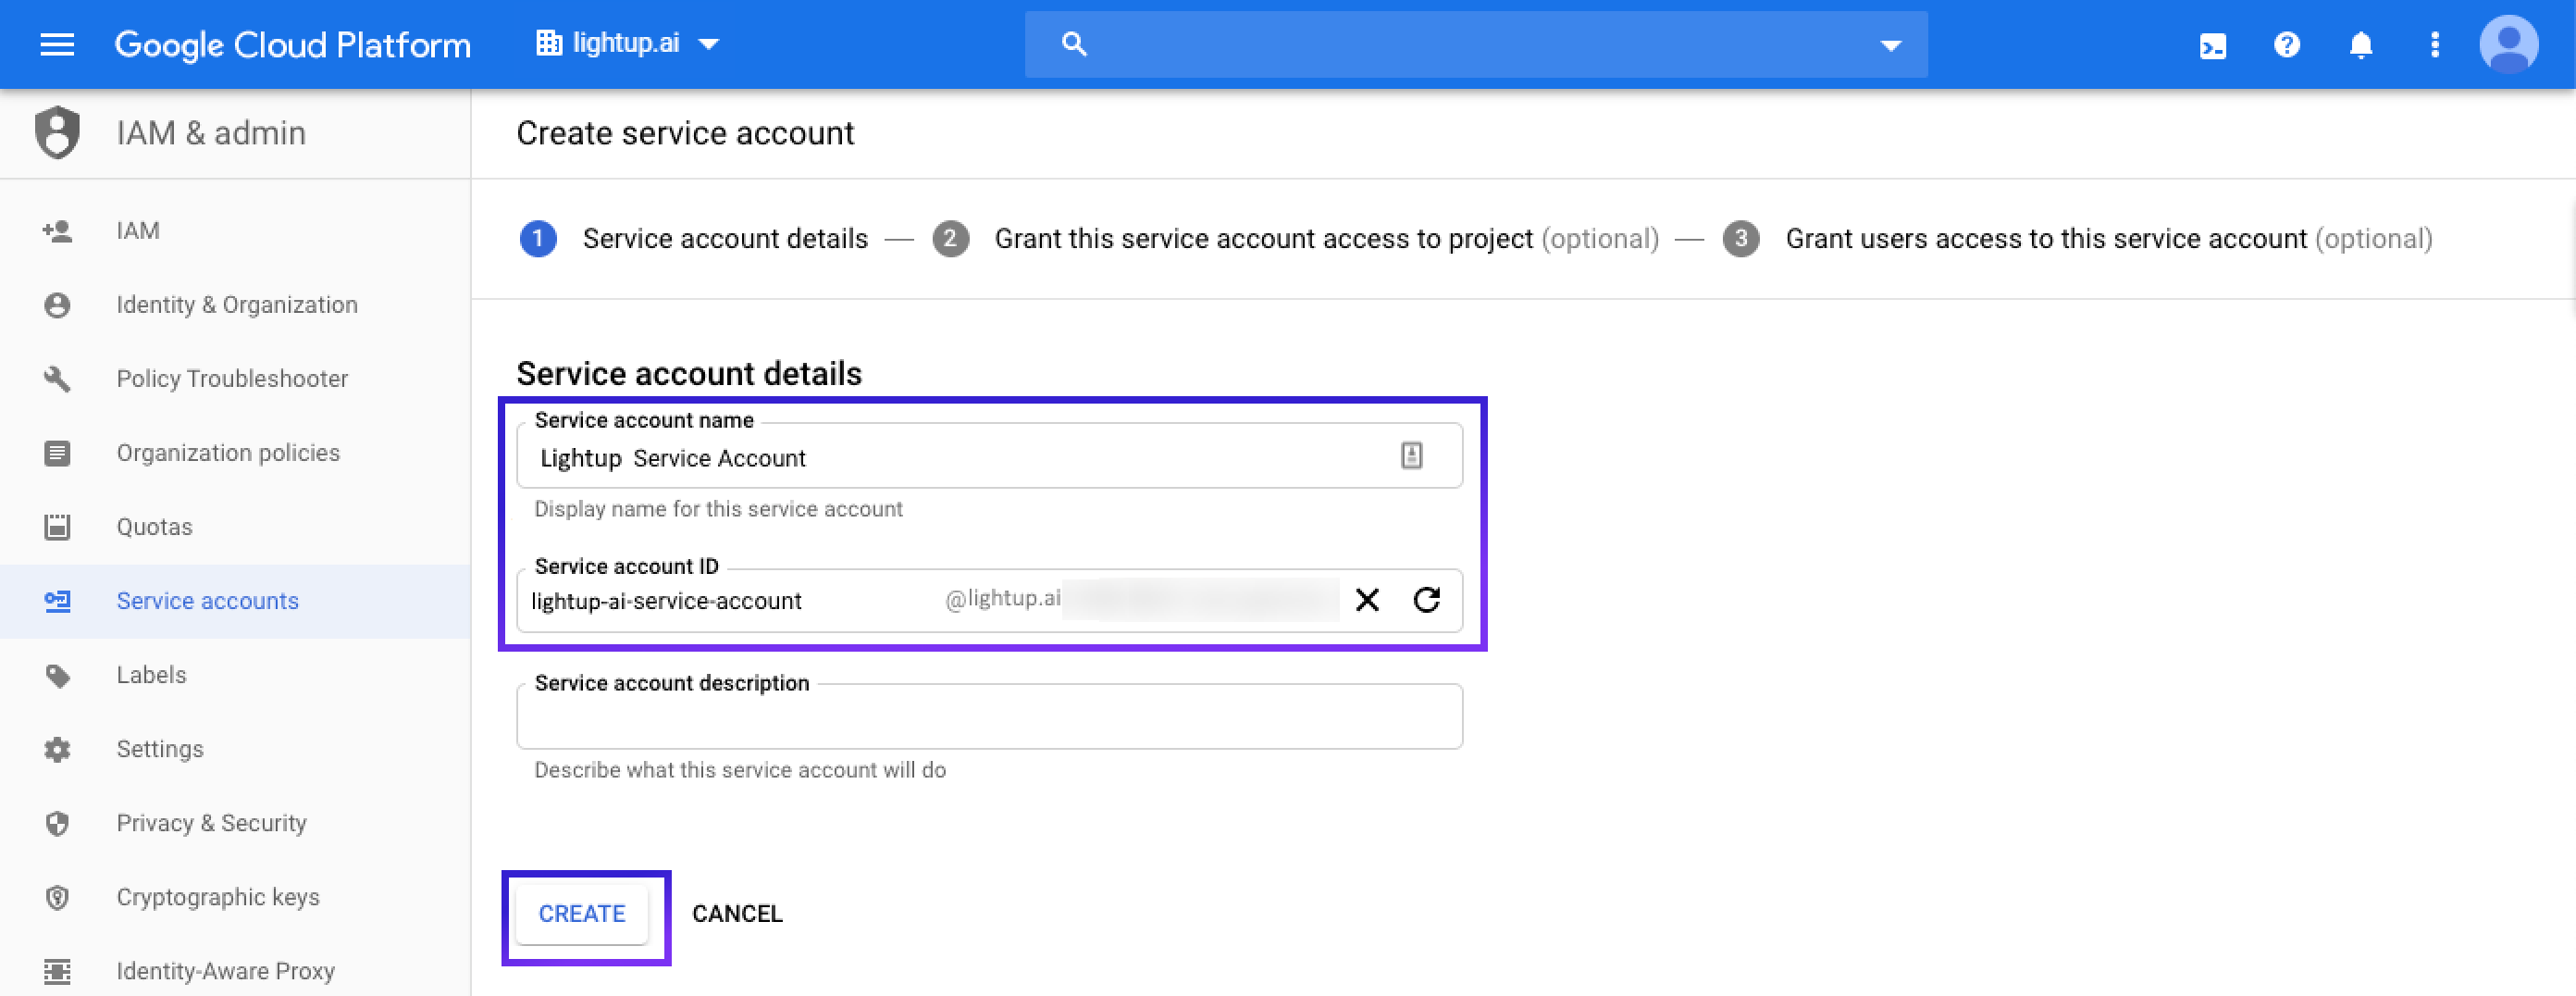
Task: Click 'Describe what this service account will do'
Action: click(740, 770)
